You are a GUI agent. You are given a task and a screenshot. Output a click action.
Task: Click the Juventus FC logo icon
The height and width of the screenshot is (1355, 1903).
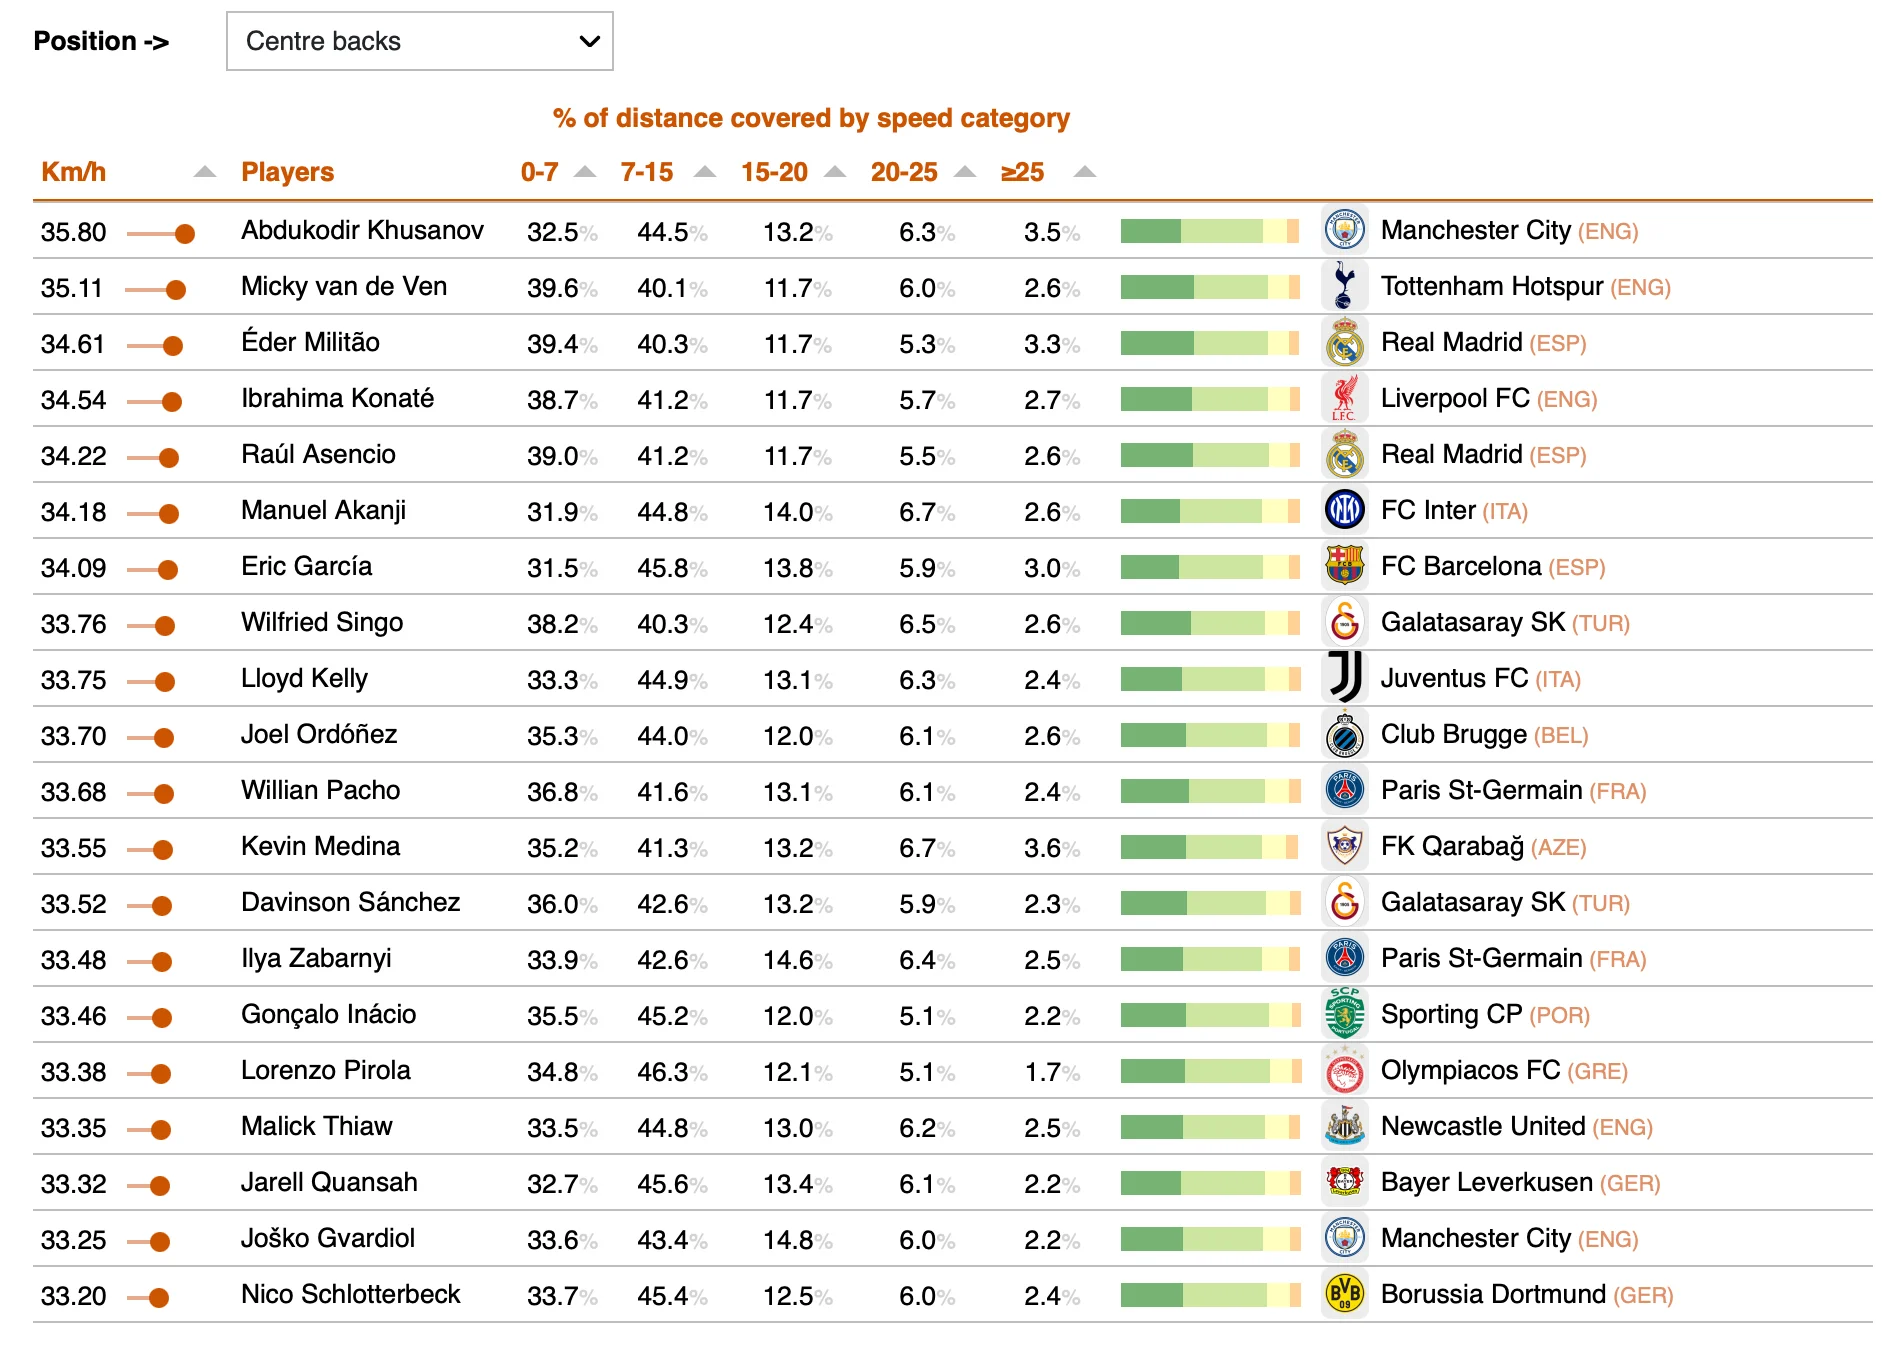[x=1344, y=679]
